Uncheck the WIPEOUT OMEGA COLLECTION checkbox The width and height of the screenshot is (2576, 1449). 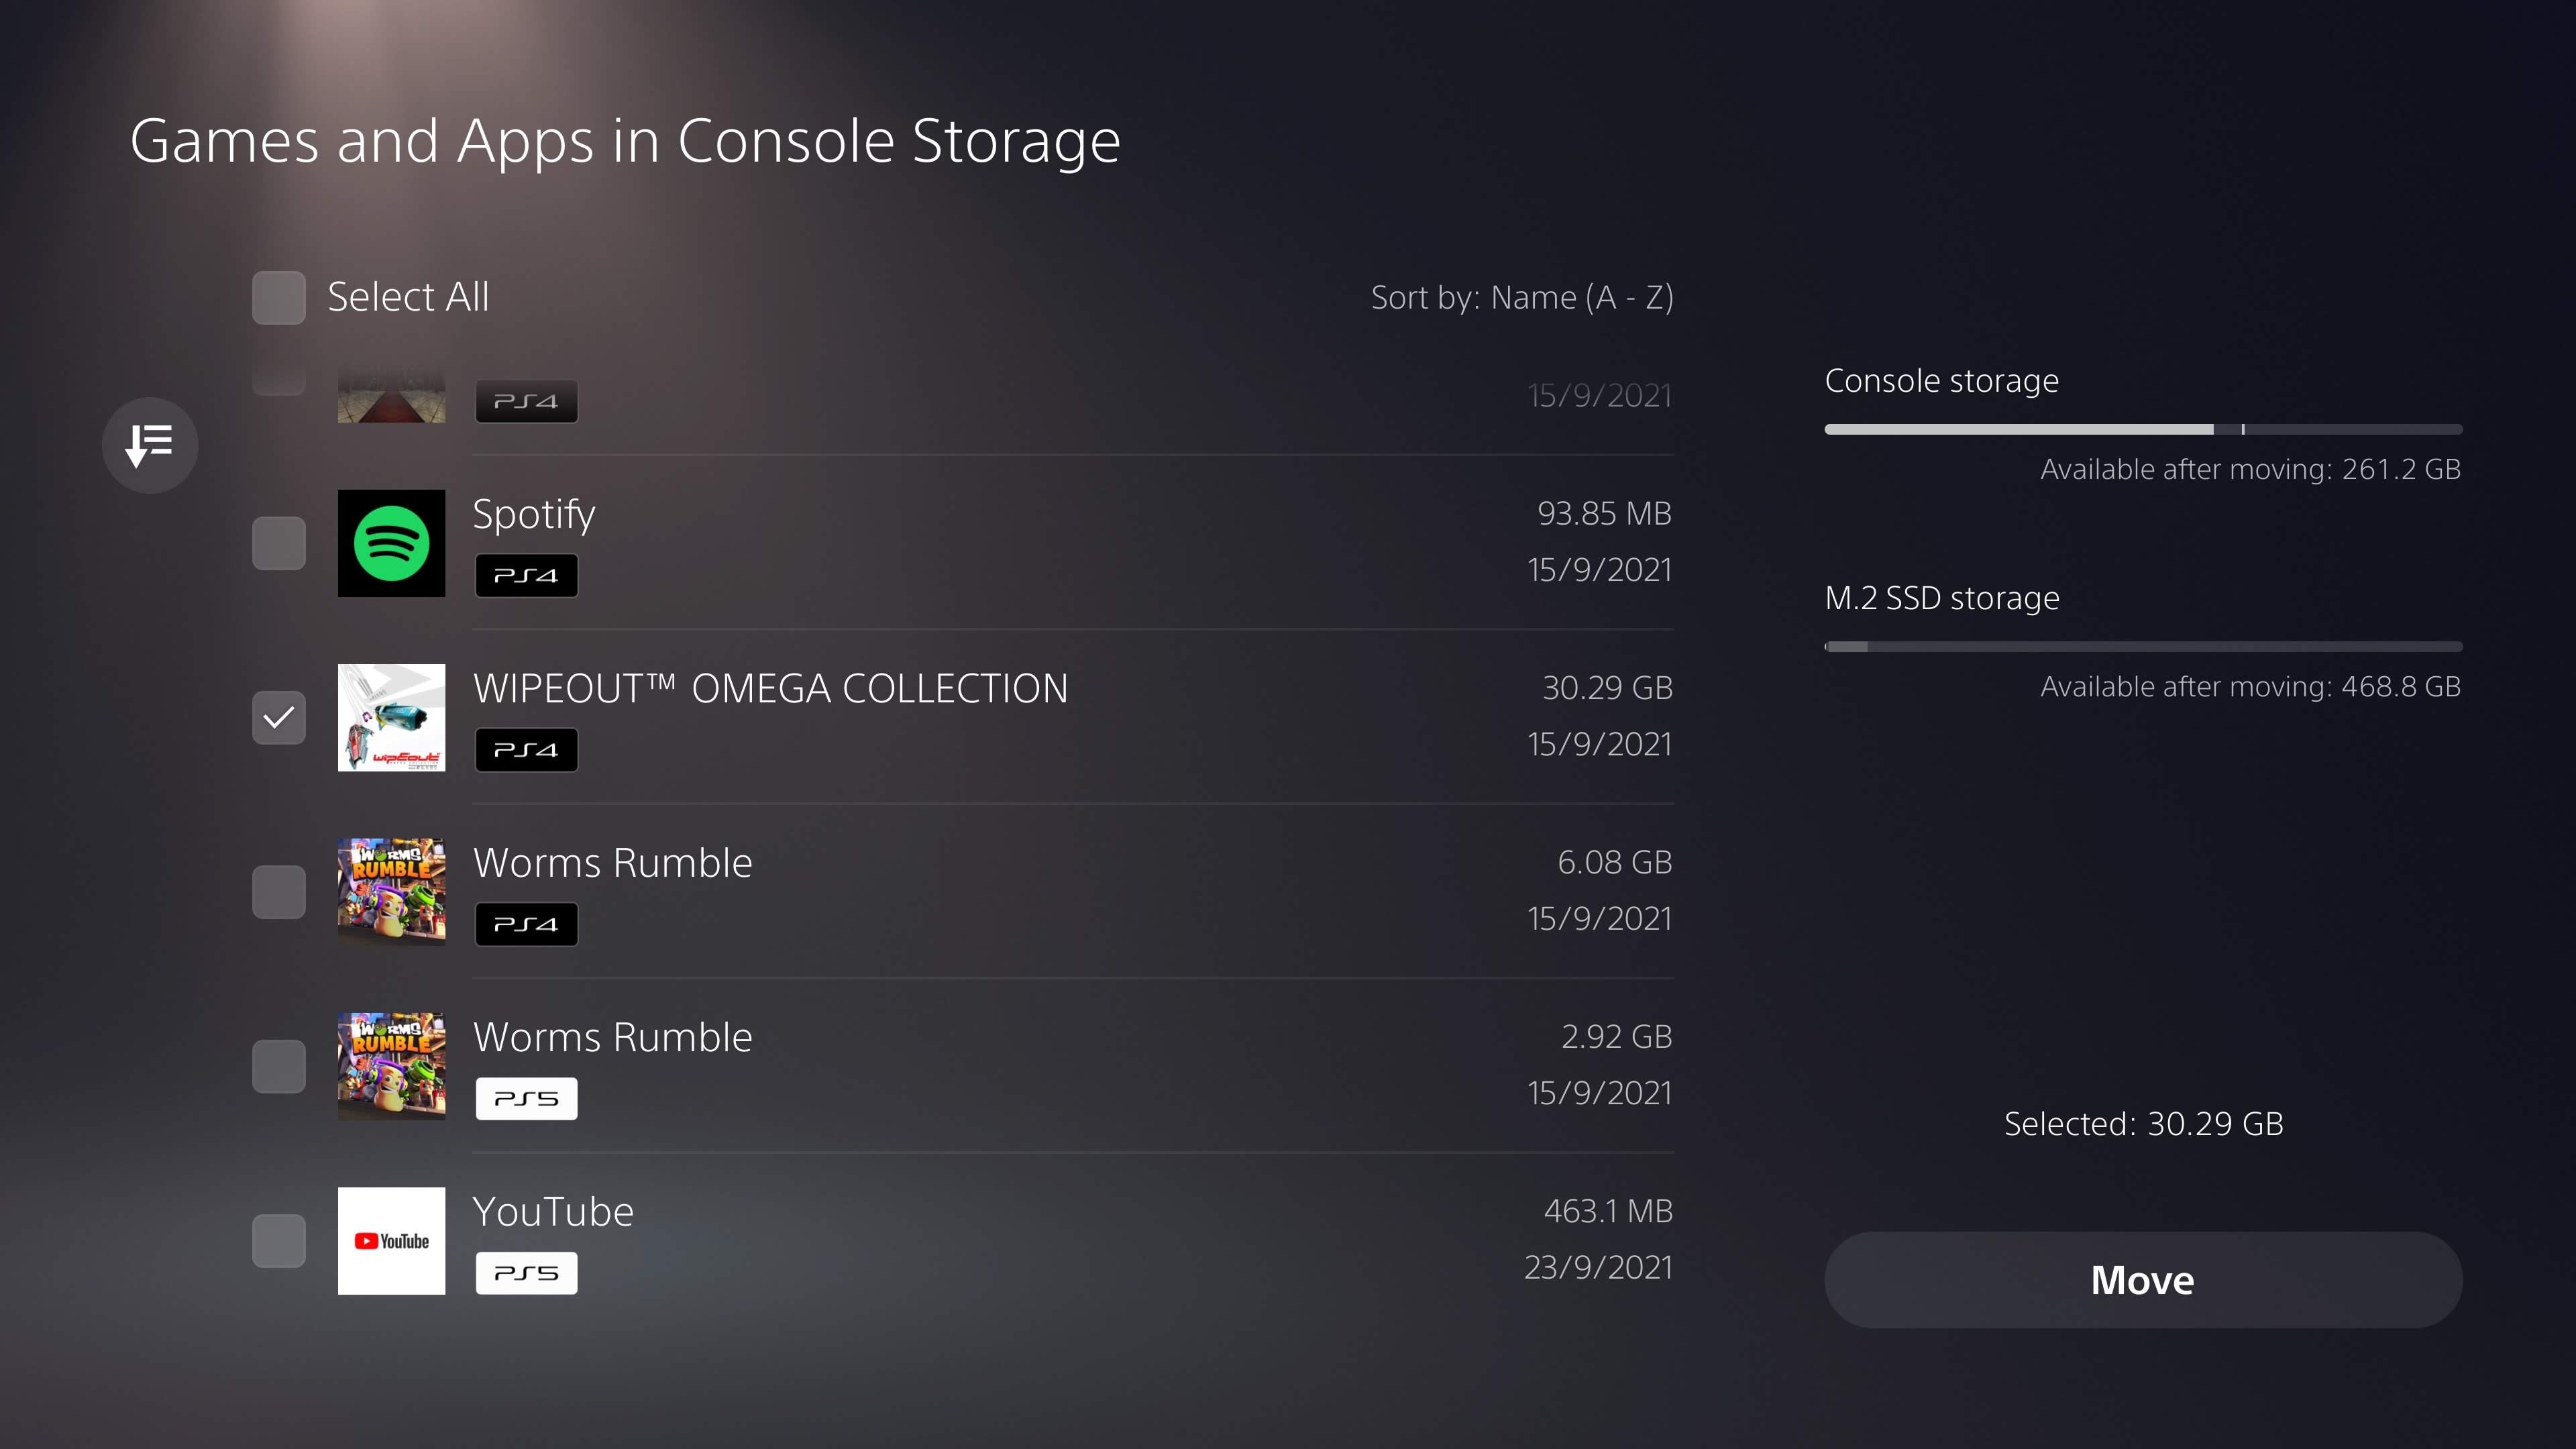[x=279, y=717]
